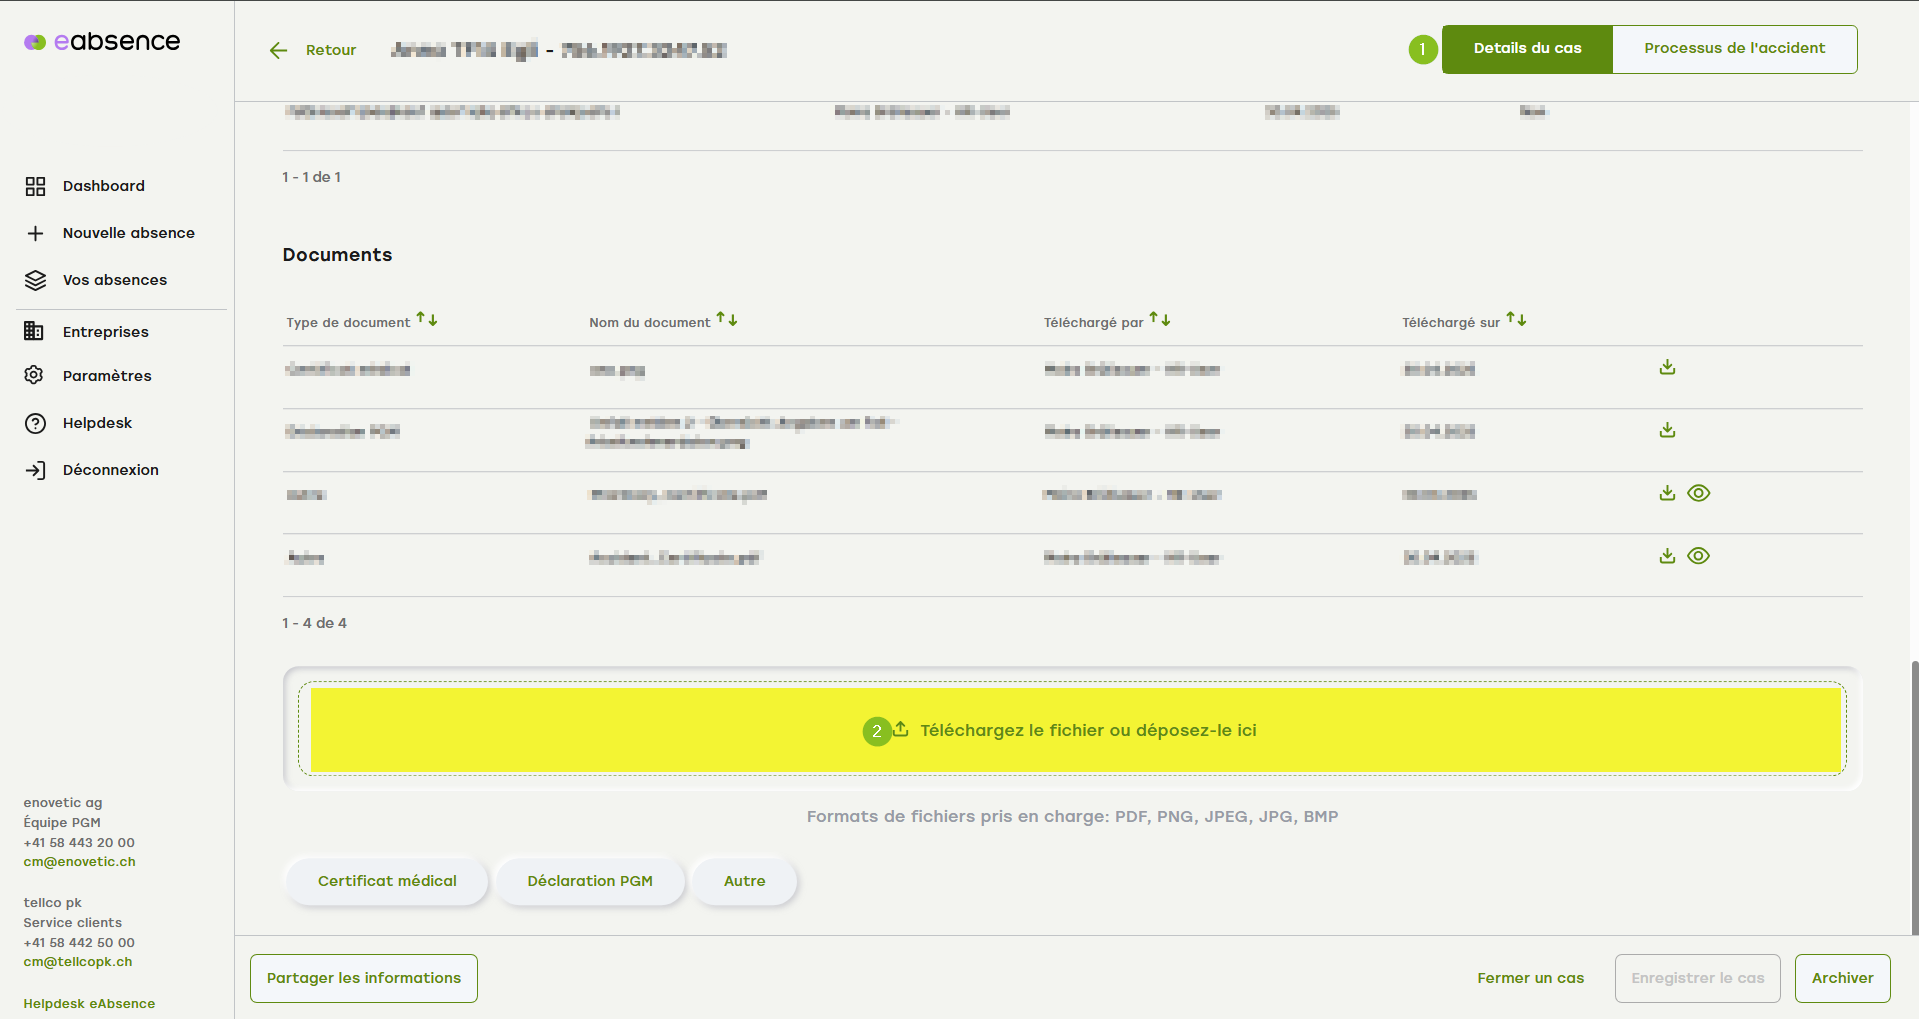The width and height of the screenshot is (1919, 1019).
Task: Open Vos absences in sidebar
Action: 114,280
